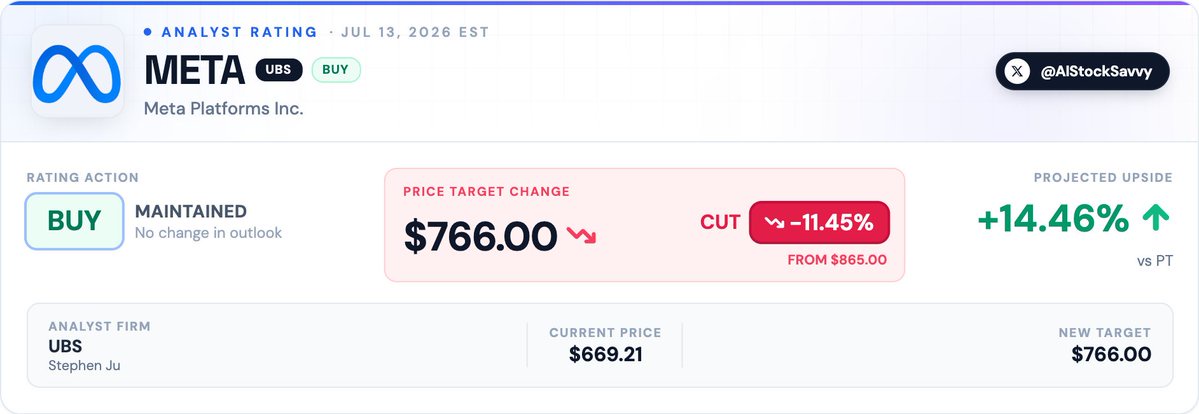Click the $766.00 price target value

(480, 236)
